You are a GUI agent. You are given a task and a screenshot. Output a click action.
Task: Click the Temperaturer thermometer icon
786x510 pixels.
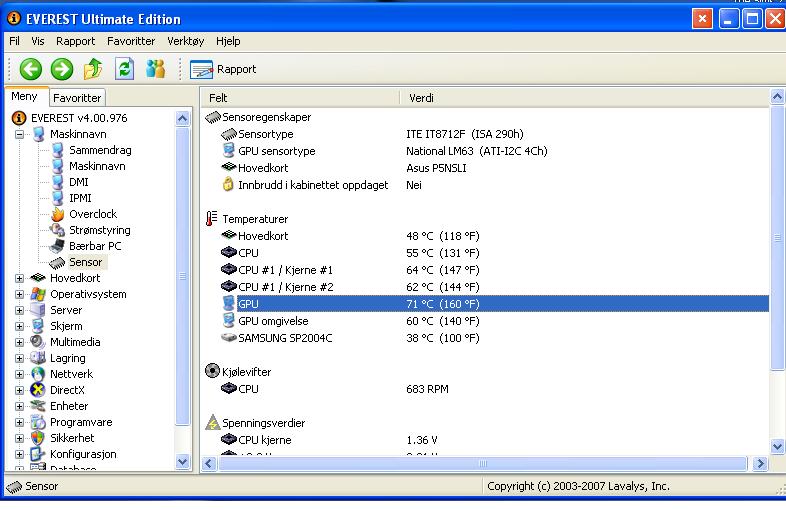coord(212,219)
